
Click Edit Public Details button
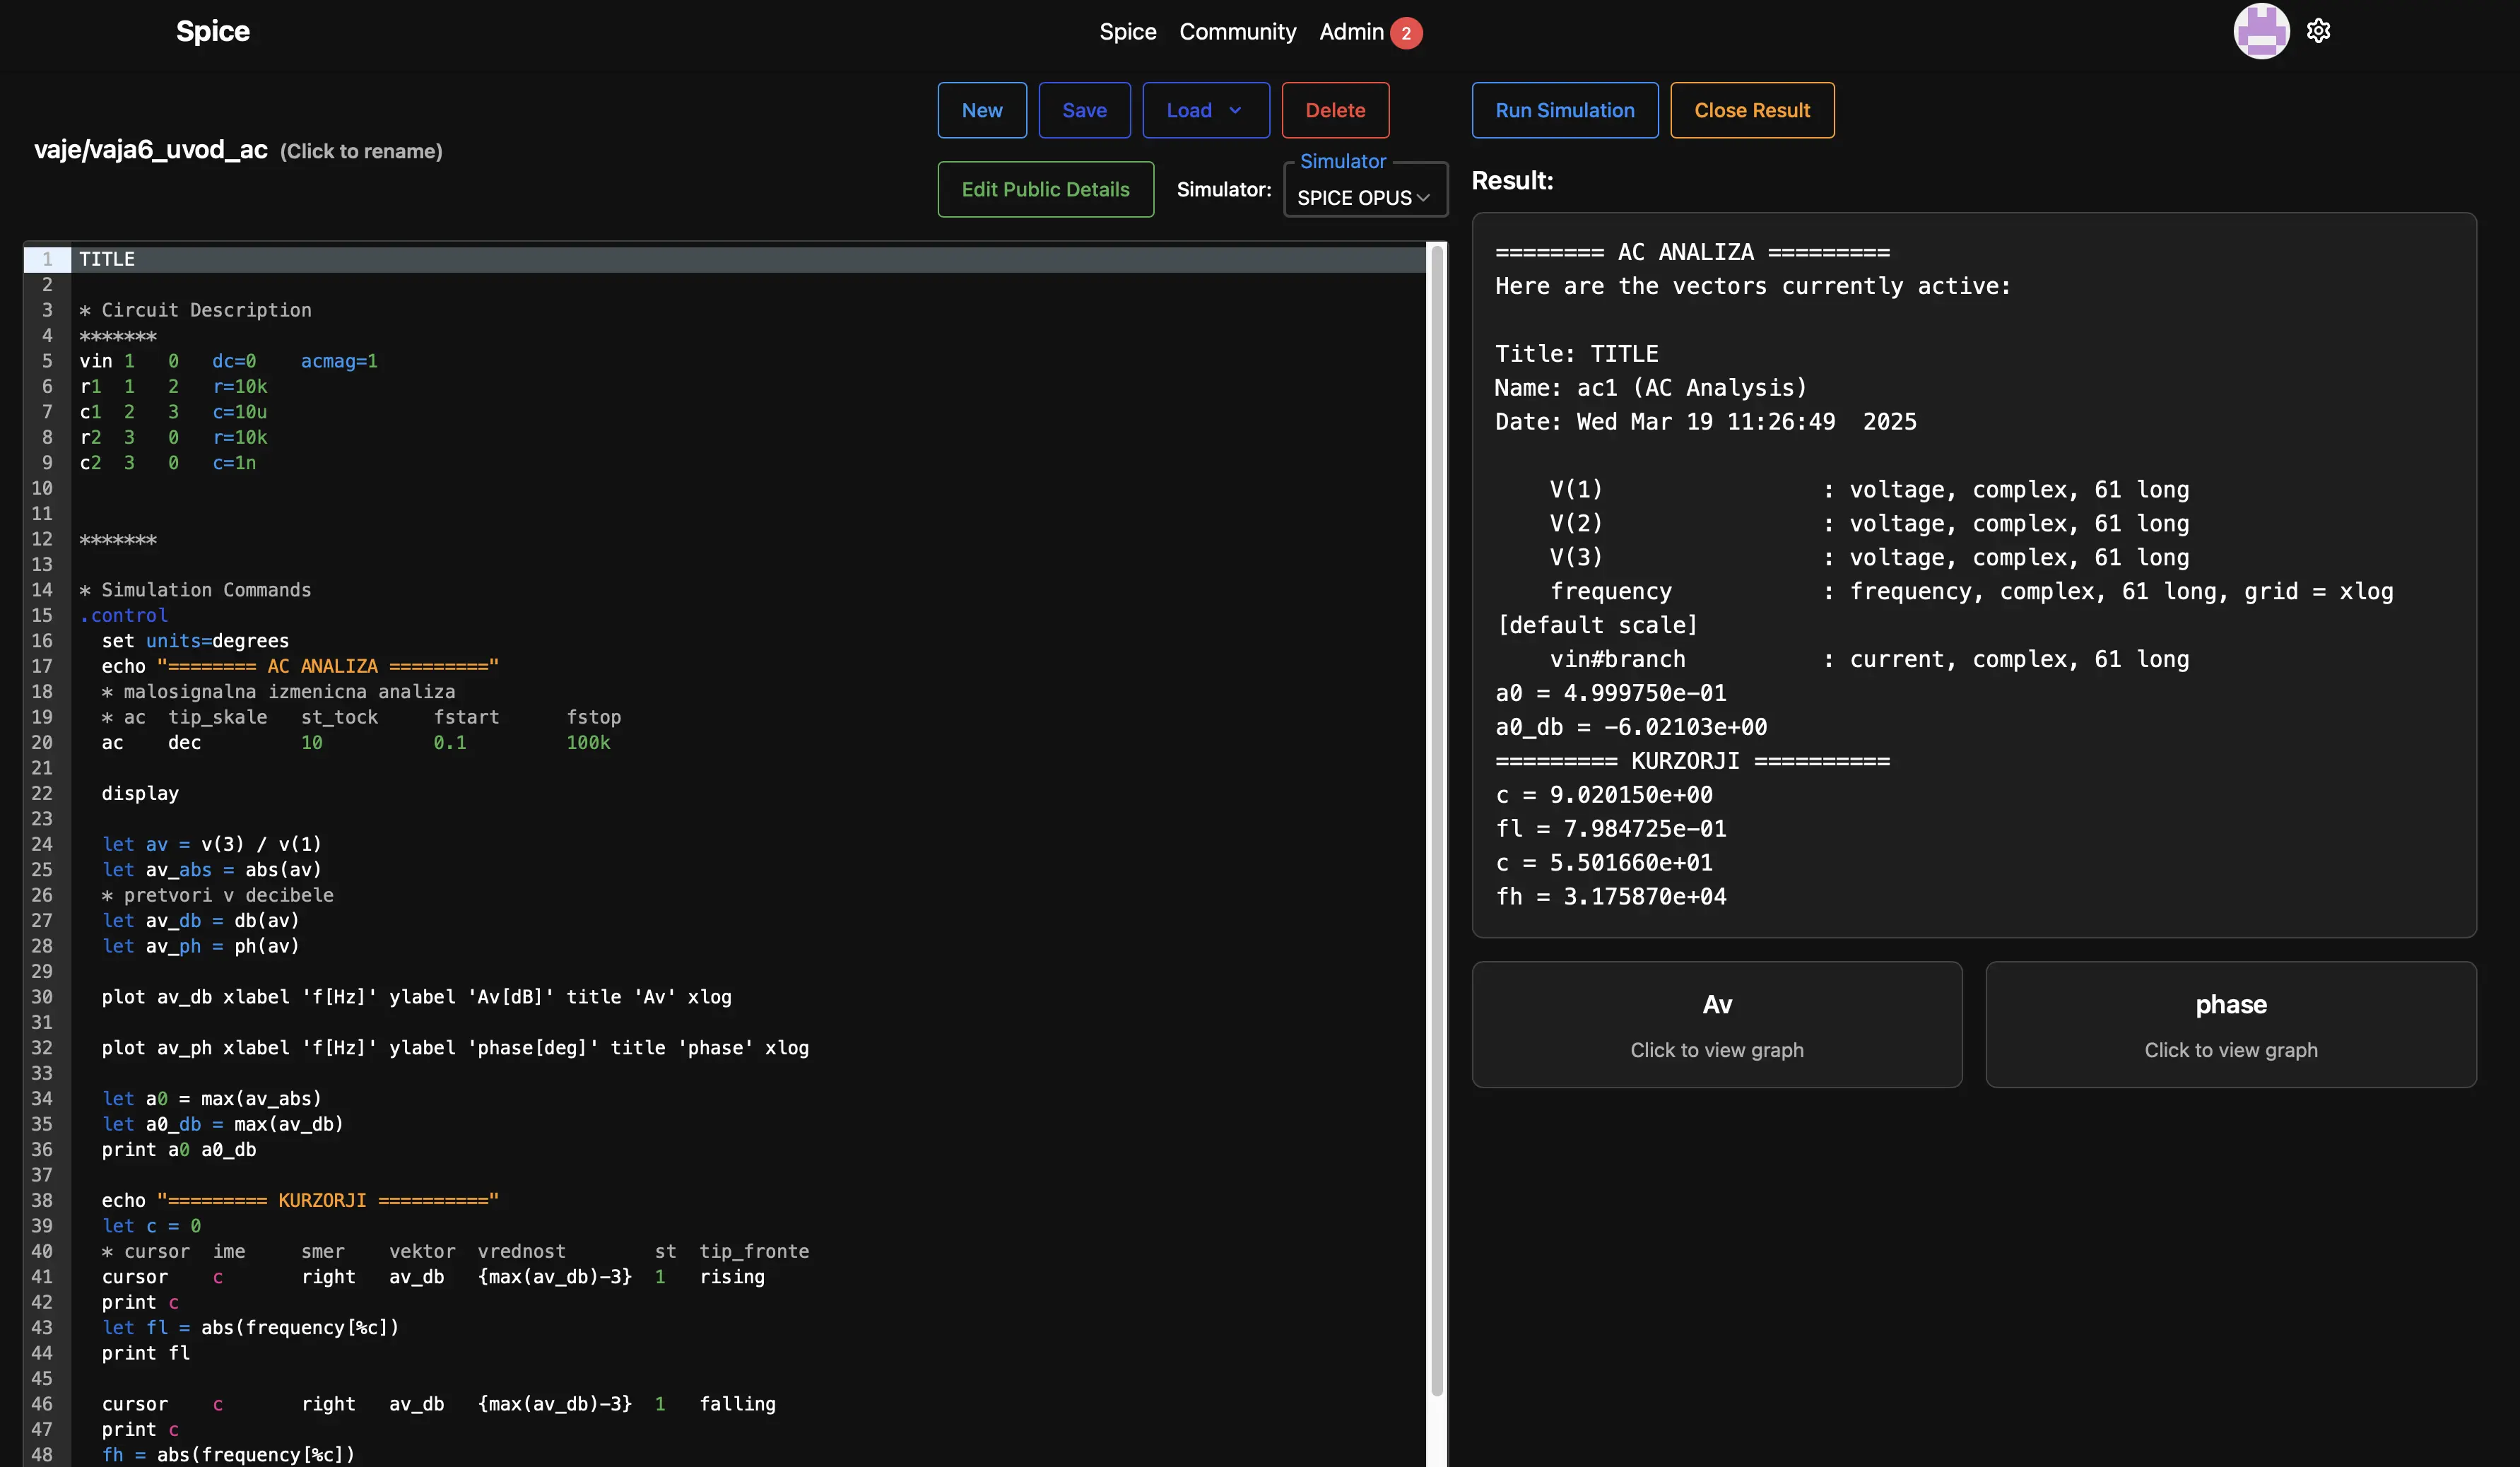1045,189
